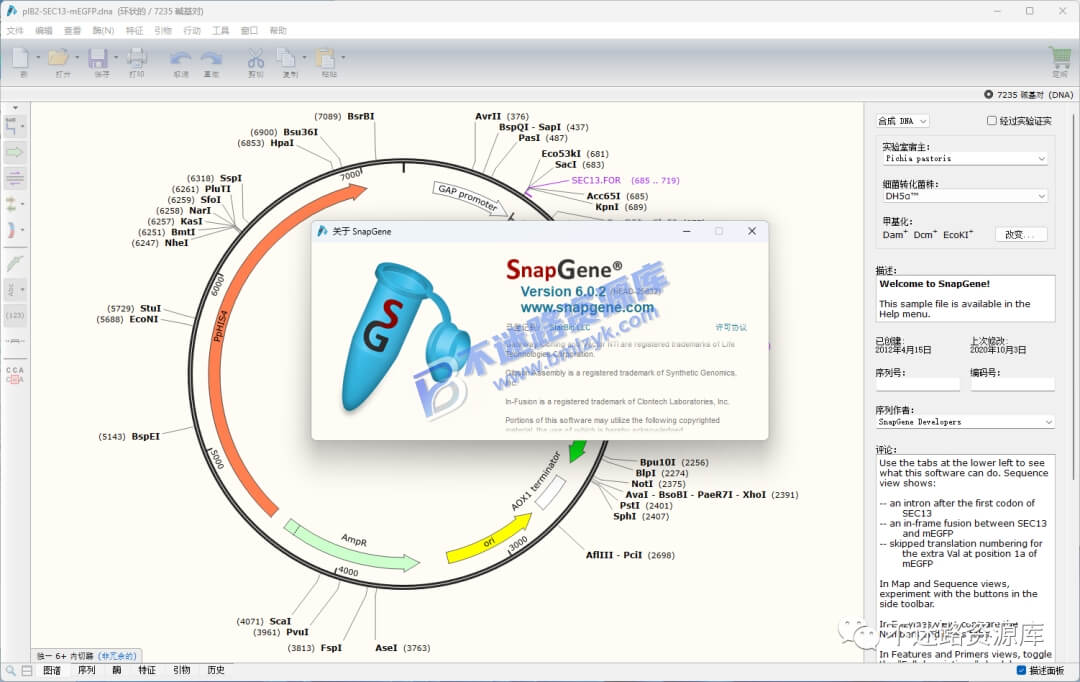Screen dimensions: 1080x682
Task: Open the 文件 File menu
Action: pos(15,30)
